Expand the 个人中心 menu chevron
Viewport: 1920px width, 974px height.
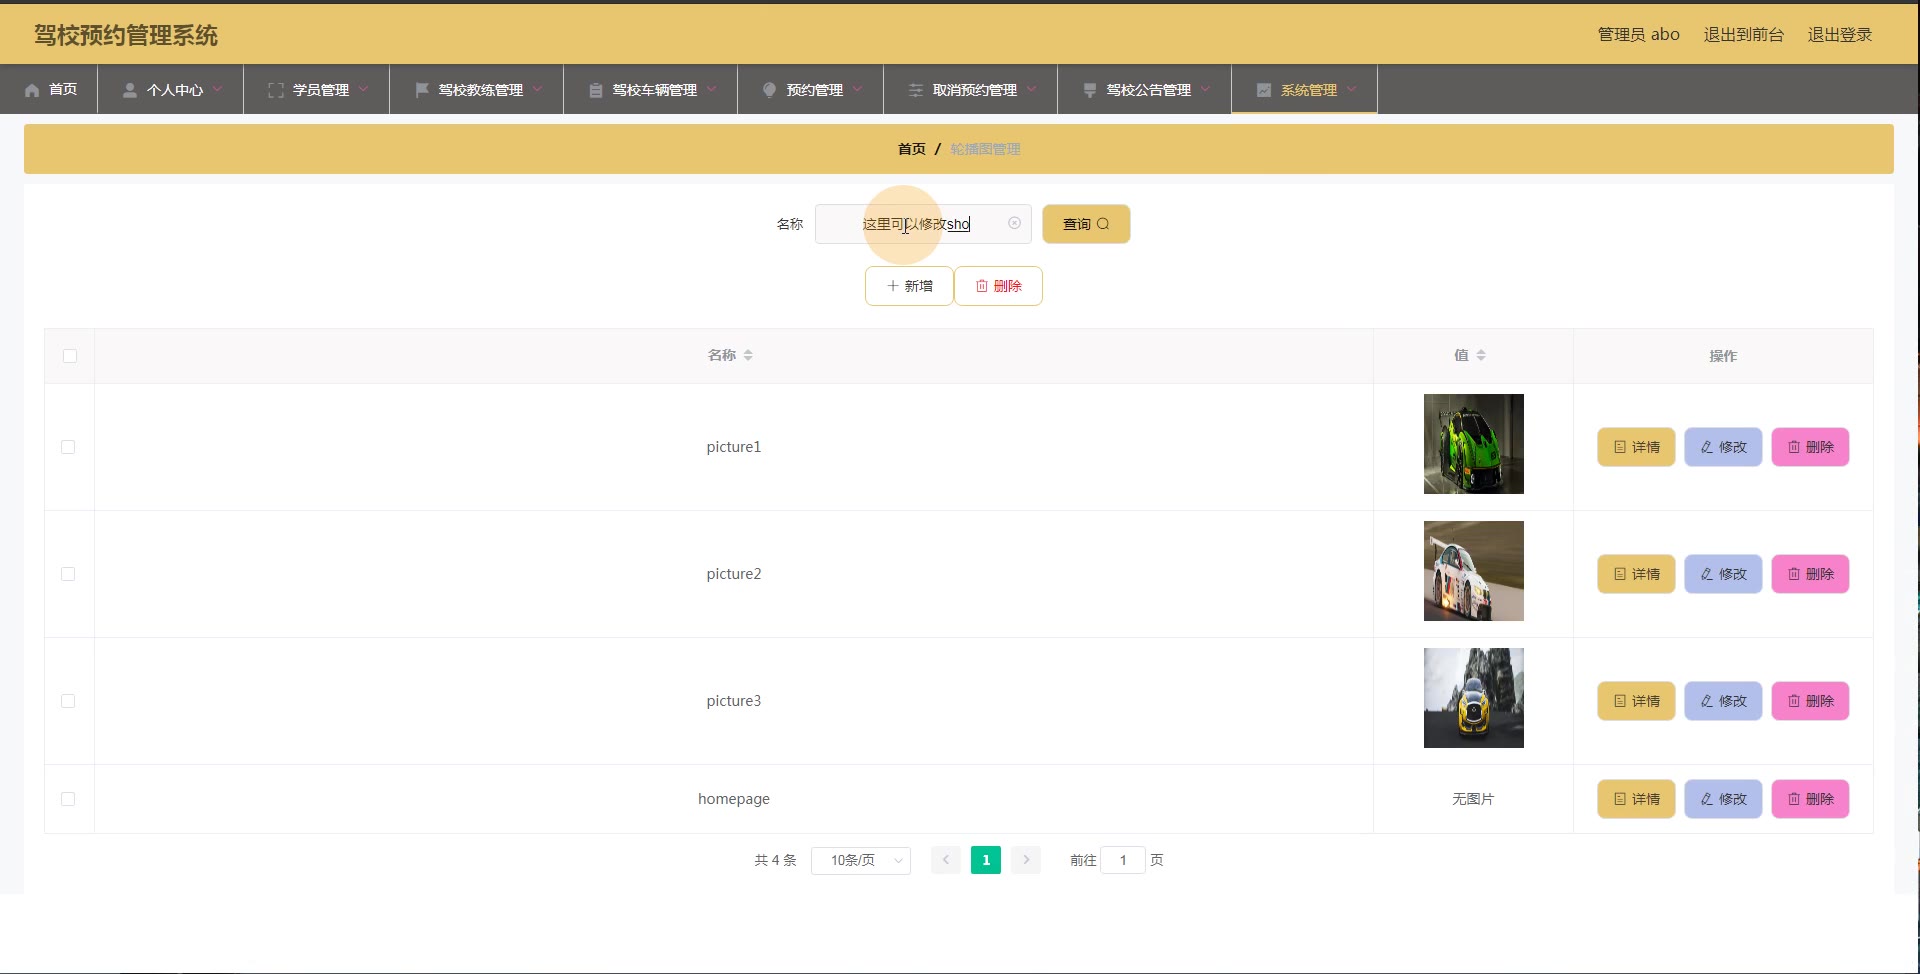[217, 89]
